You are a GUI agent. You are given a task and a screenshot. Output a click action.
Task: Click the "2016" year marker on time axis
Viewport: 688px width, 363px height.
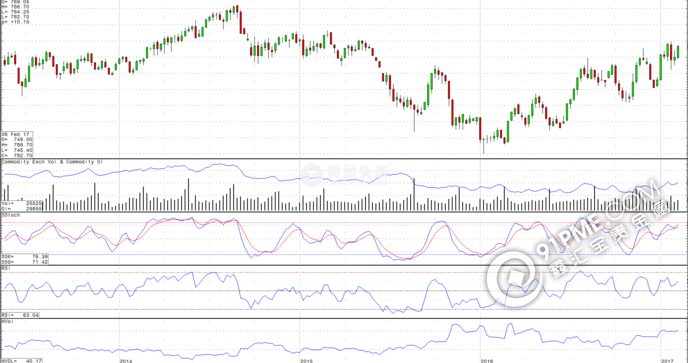(x=487, y=360)
